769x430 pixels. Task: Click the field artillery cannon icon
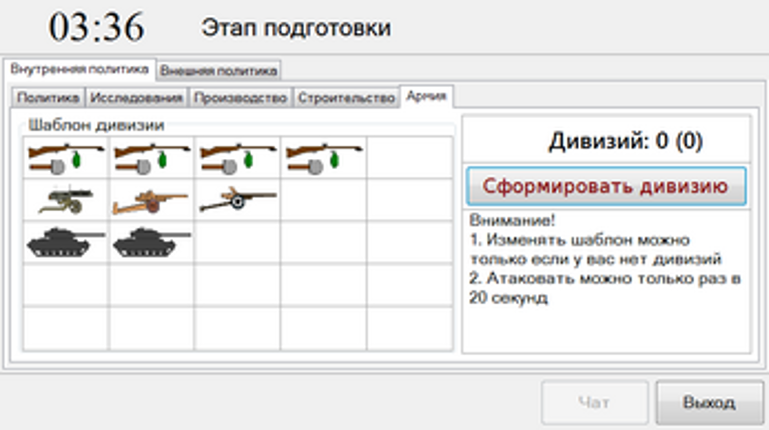click(150, 201)
